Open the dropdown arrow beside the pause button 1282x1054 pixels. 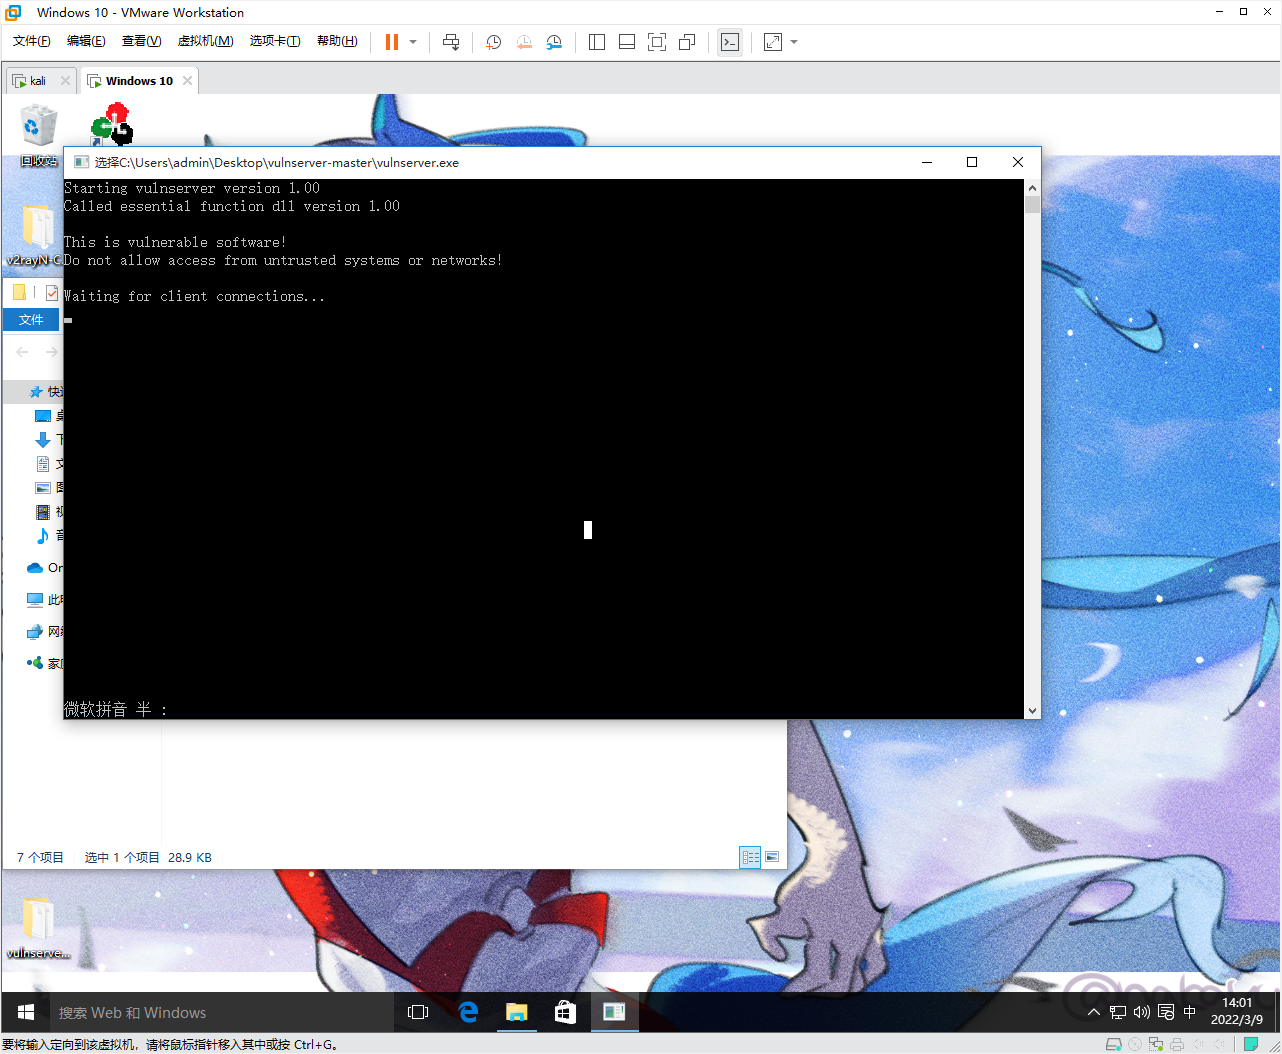[413, 42]
